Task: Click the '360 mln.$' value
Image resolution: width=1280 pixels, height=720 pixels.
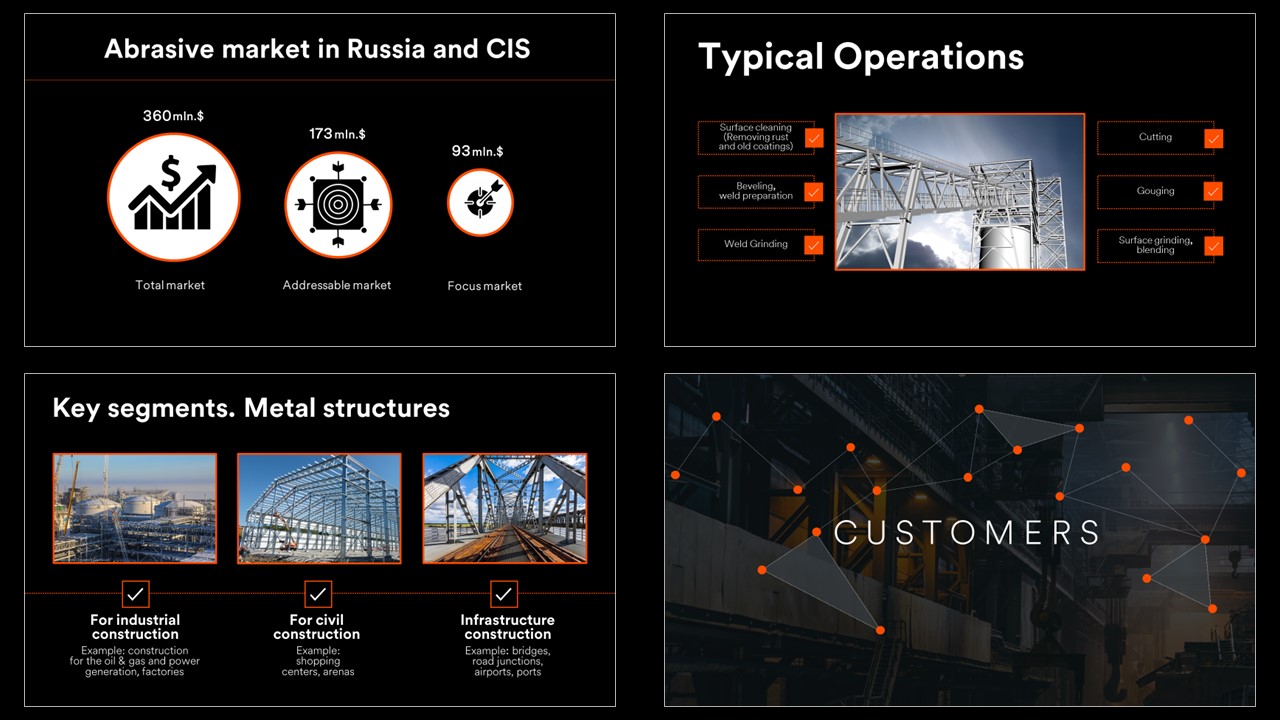Action: [x=173, y=116]
